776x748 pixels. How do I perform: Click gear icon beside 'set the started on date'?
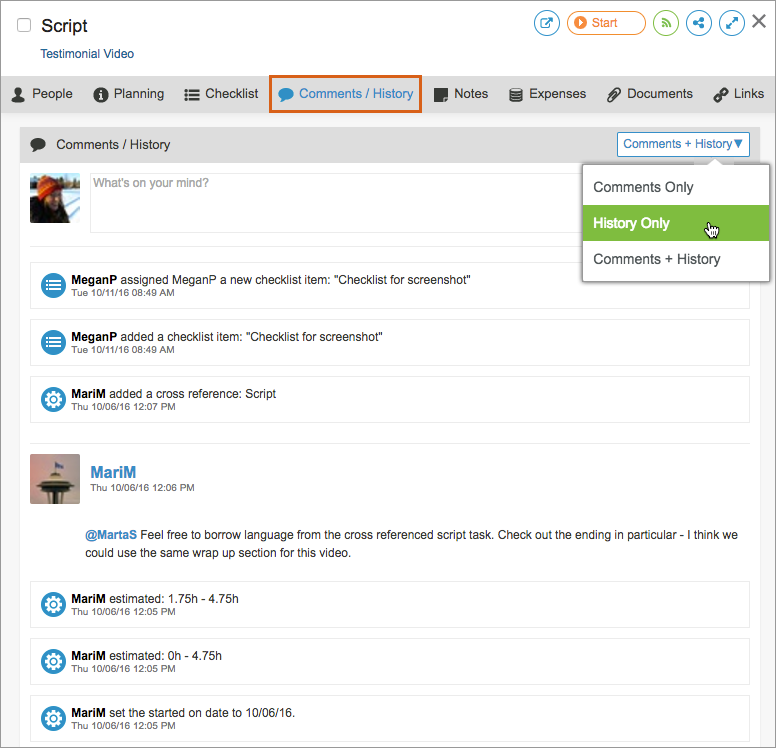click(53, 718)
